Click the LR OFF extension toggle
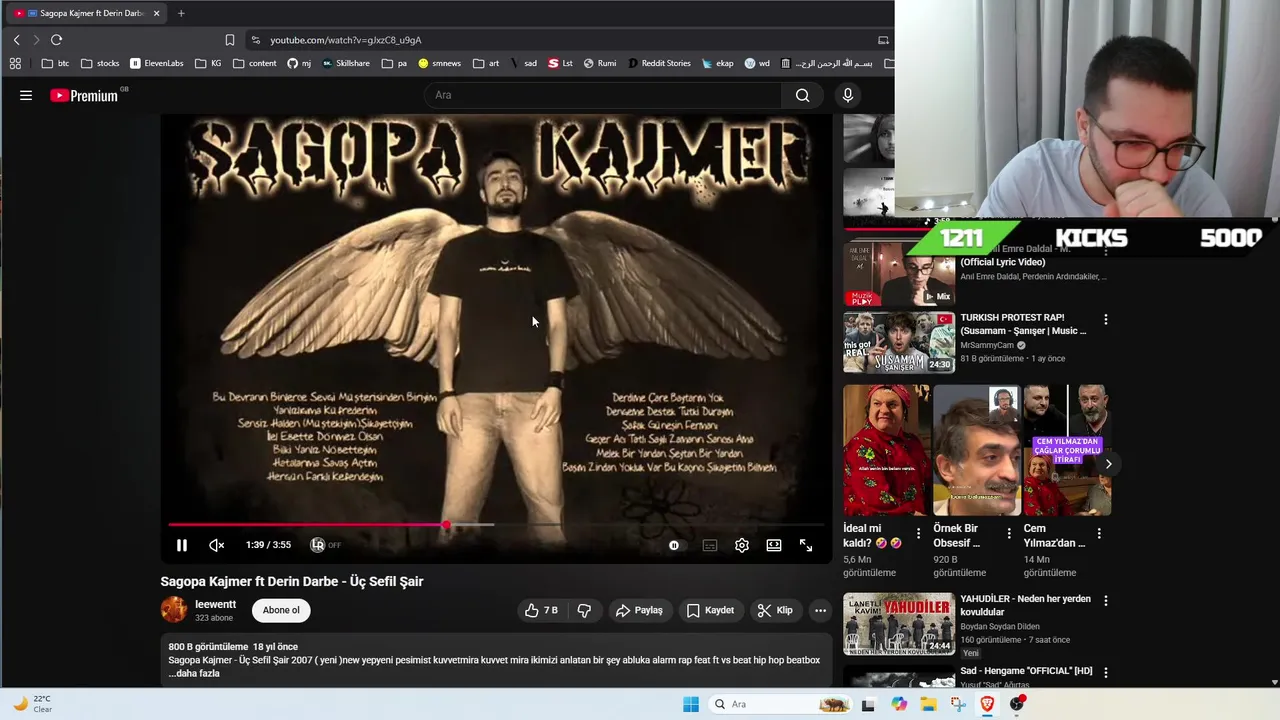The height and width of the screenshot is (720, 1280). coord(325,545)
